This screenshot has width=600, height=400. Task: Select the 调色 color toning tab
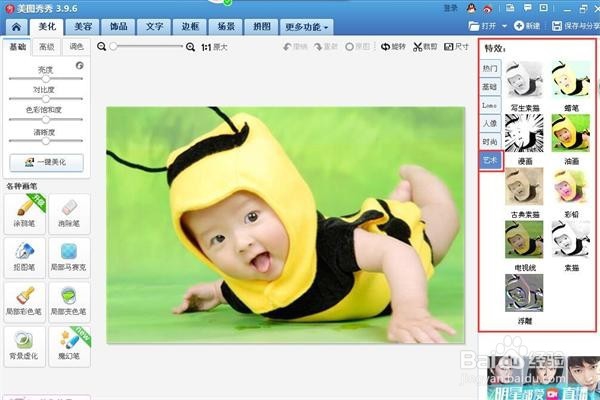coord(76,47)
